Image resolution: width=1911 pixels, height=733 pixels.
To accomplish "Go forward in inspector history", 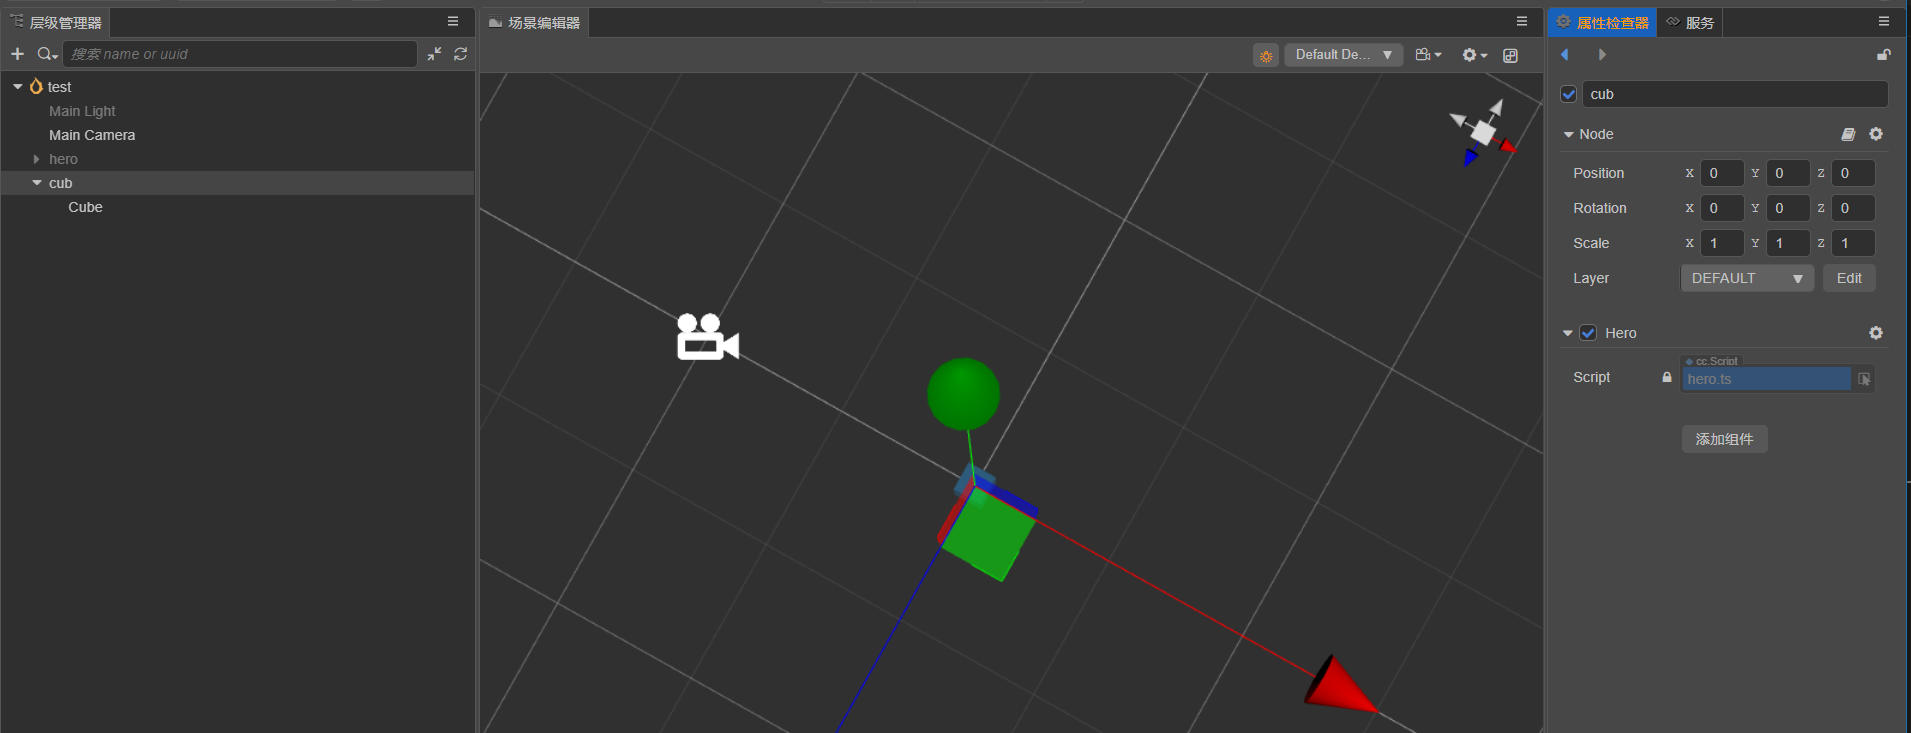I will click(x=1602, y=55).
